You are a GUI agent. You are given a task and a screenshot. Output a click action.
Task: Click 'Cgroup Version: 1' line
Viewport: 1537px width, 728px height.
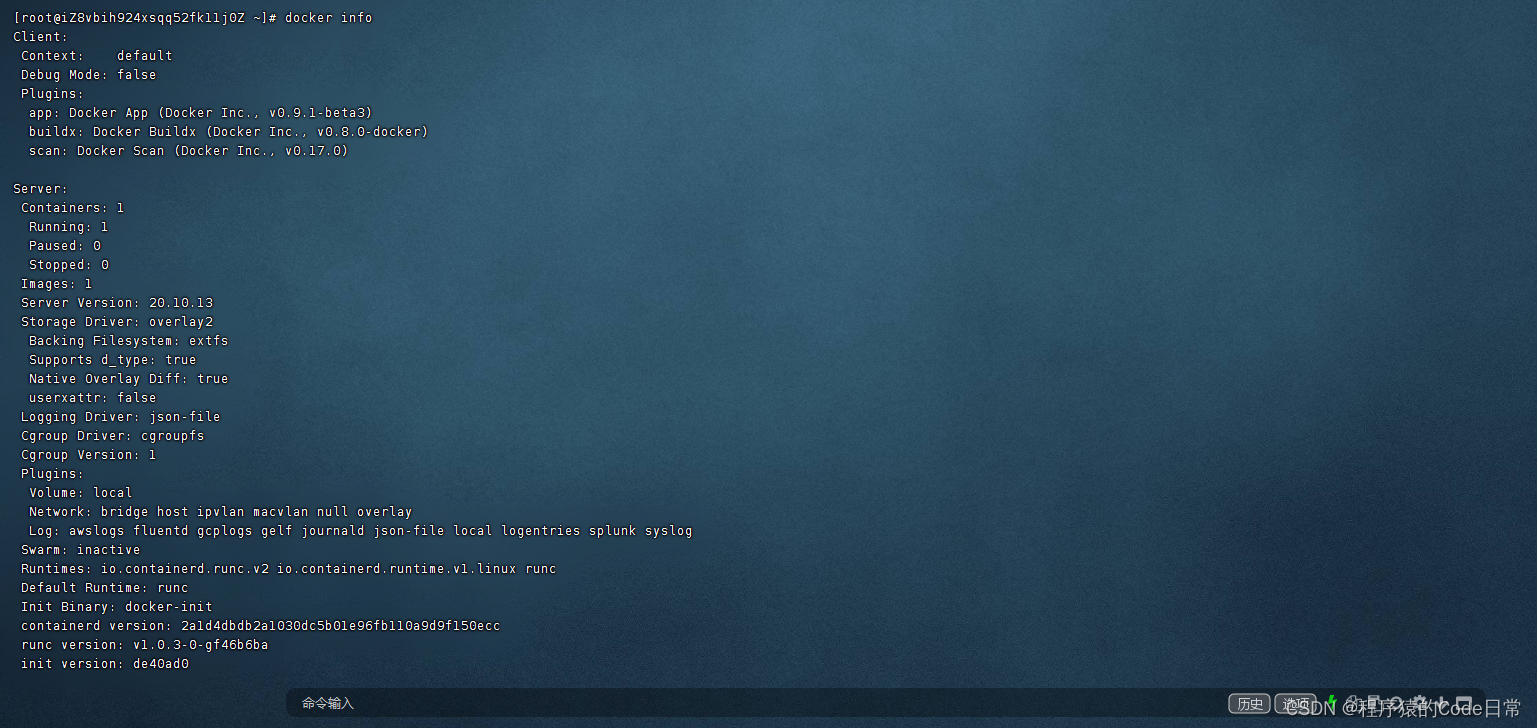(89, 455)
